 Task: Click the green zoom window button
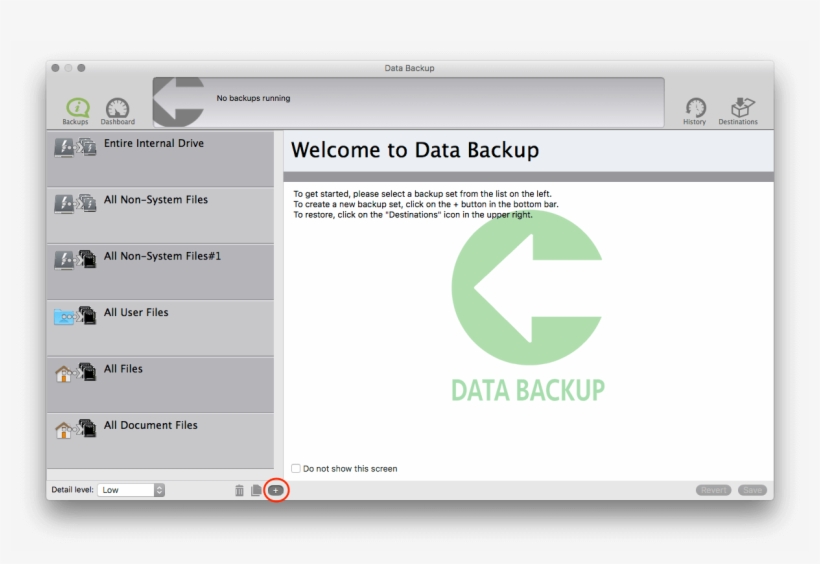81,68
